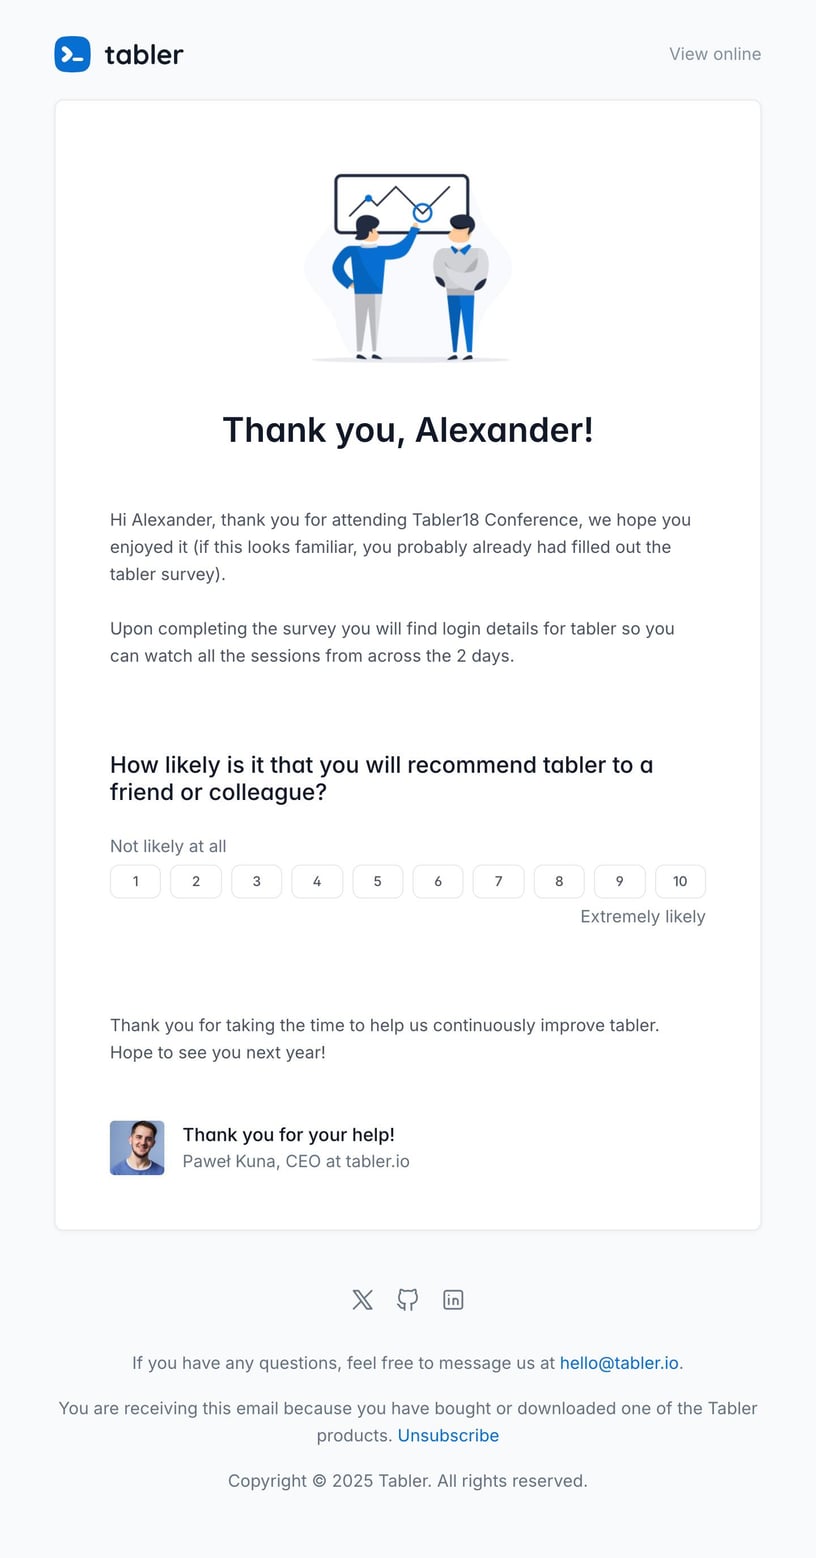The width and height of the screenshot is (816, 1558).
Task: Choose score 3 for recommendation
Action: tap(256, 881)
